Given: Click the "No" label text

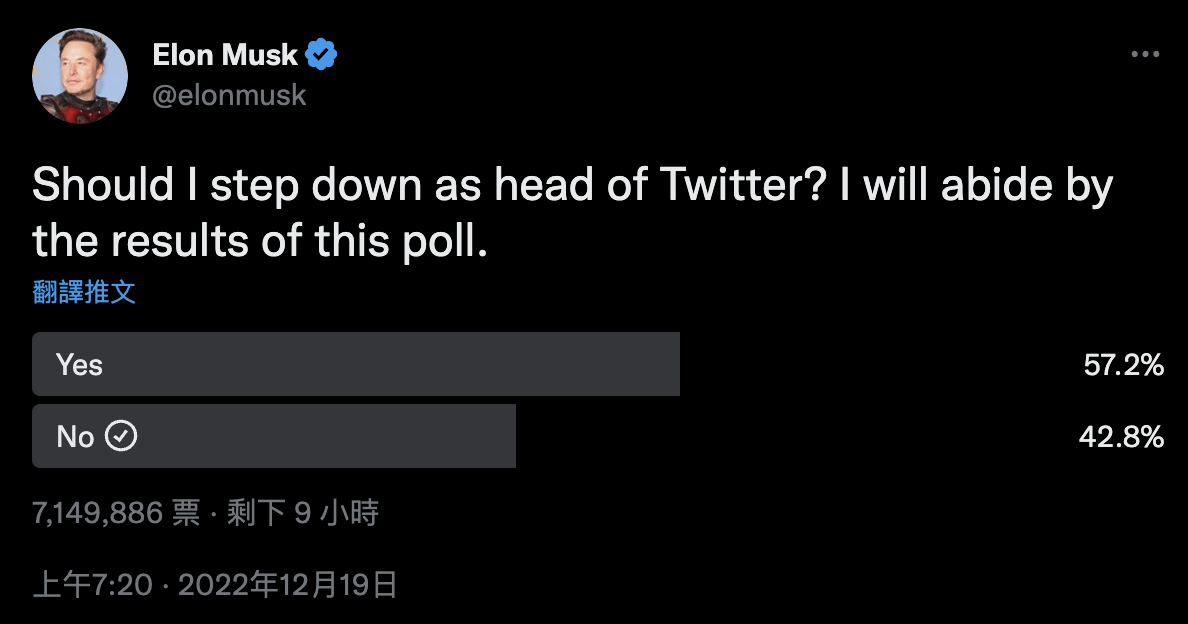Looking at the screenshot, I should tap(75, 437).
